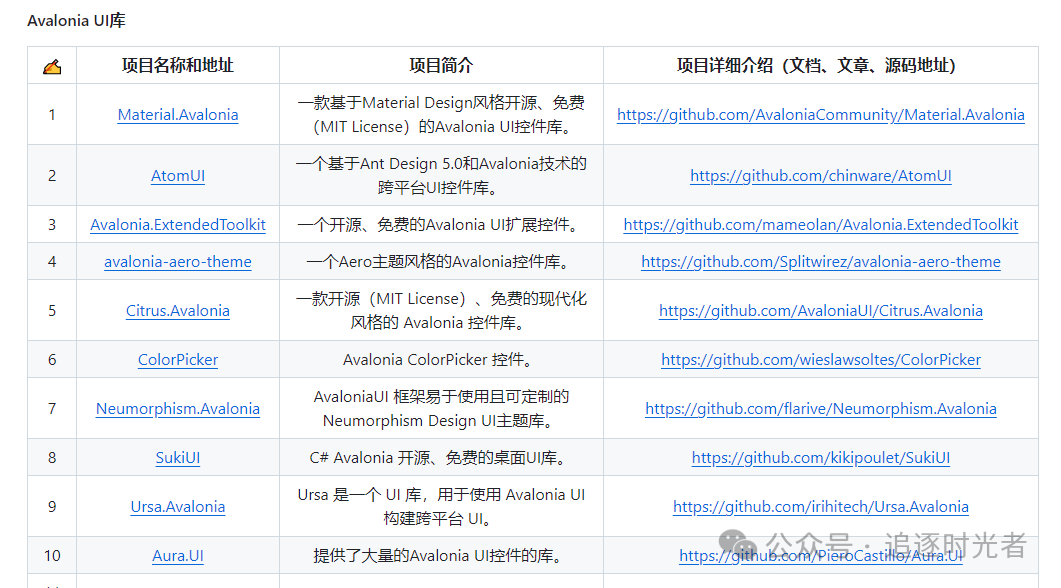Open the SukiUI project name link
Screen dimensions: 1061x588
click(178, 458)
